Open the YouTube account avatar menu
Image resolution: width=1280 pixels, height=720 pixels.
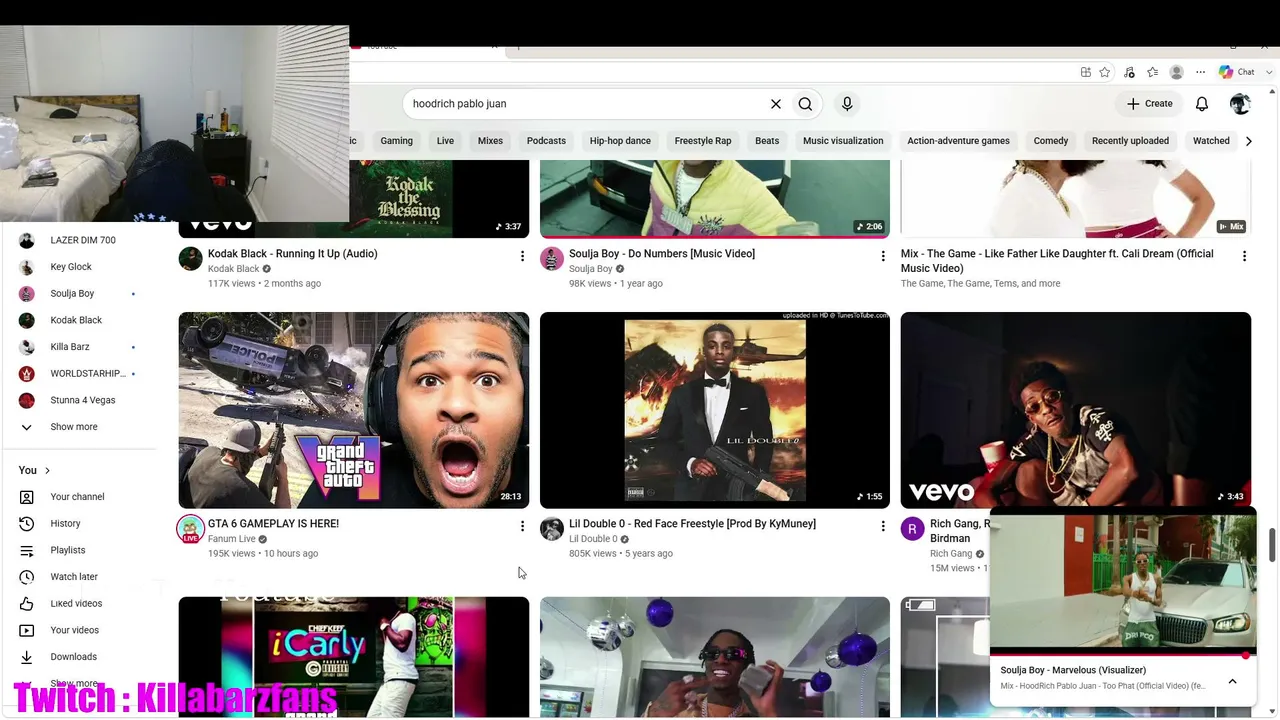1240,104
